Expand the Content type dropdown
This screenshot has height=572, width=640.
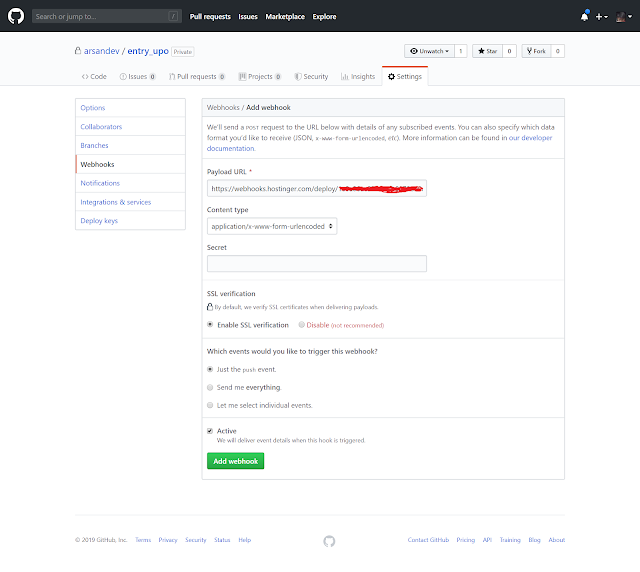(272, 226)
